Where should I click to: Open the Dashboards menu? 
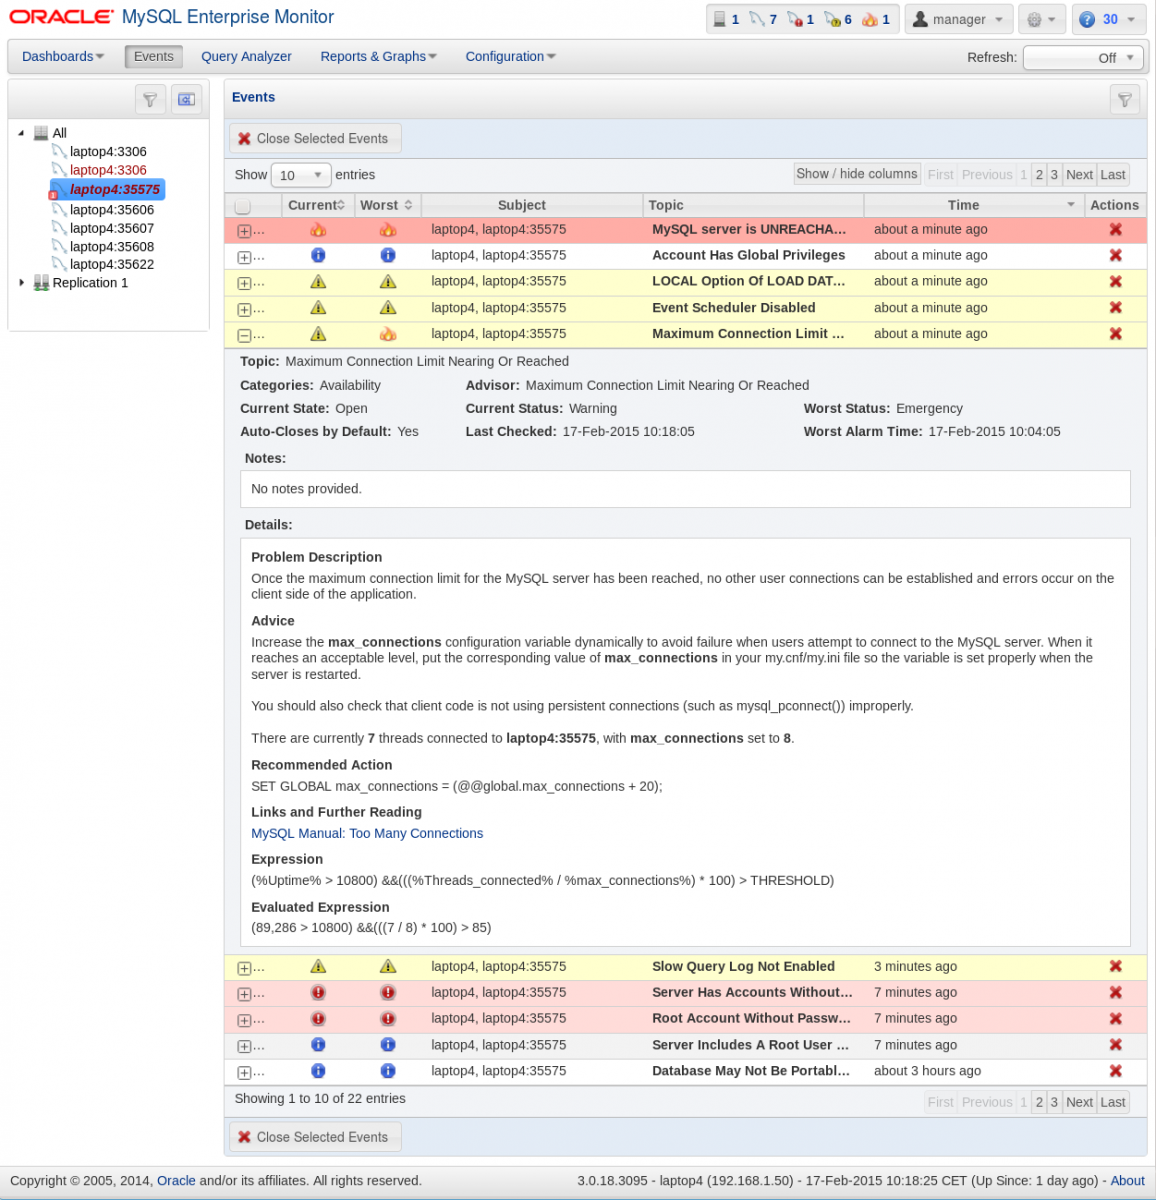pos(63,57)
